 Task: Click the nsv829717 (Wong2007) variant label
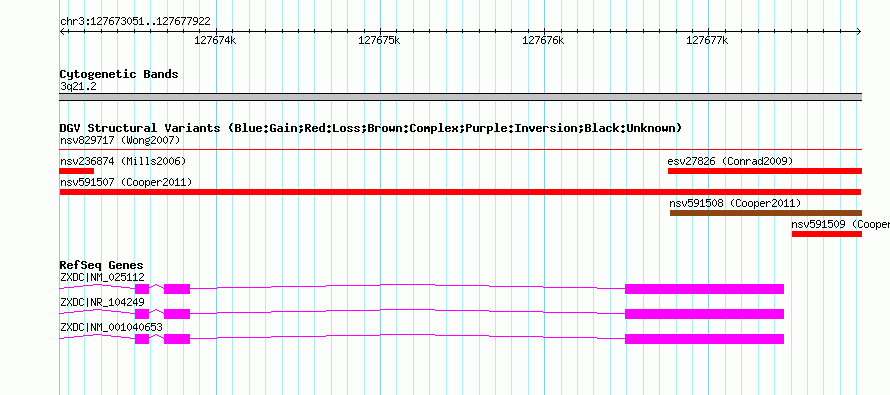pyautogui.click(x=120, y=140)
